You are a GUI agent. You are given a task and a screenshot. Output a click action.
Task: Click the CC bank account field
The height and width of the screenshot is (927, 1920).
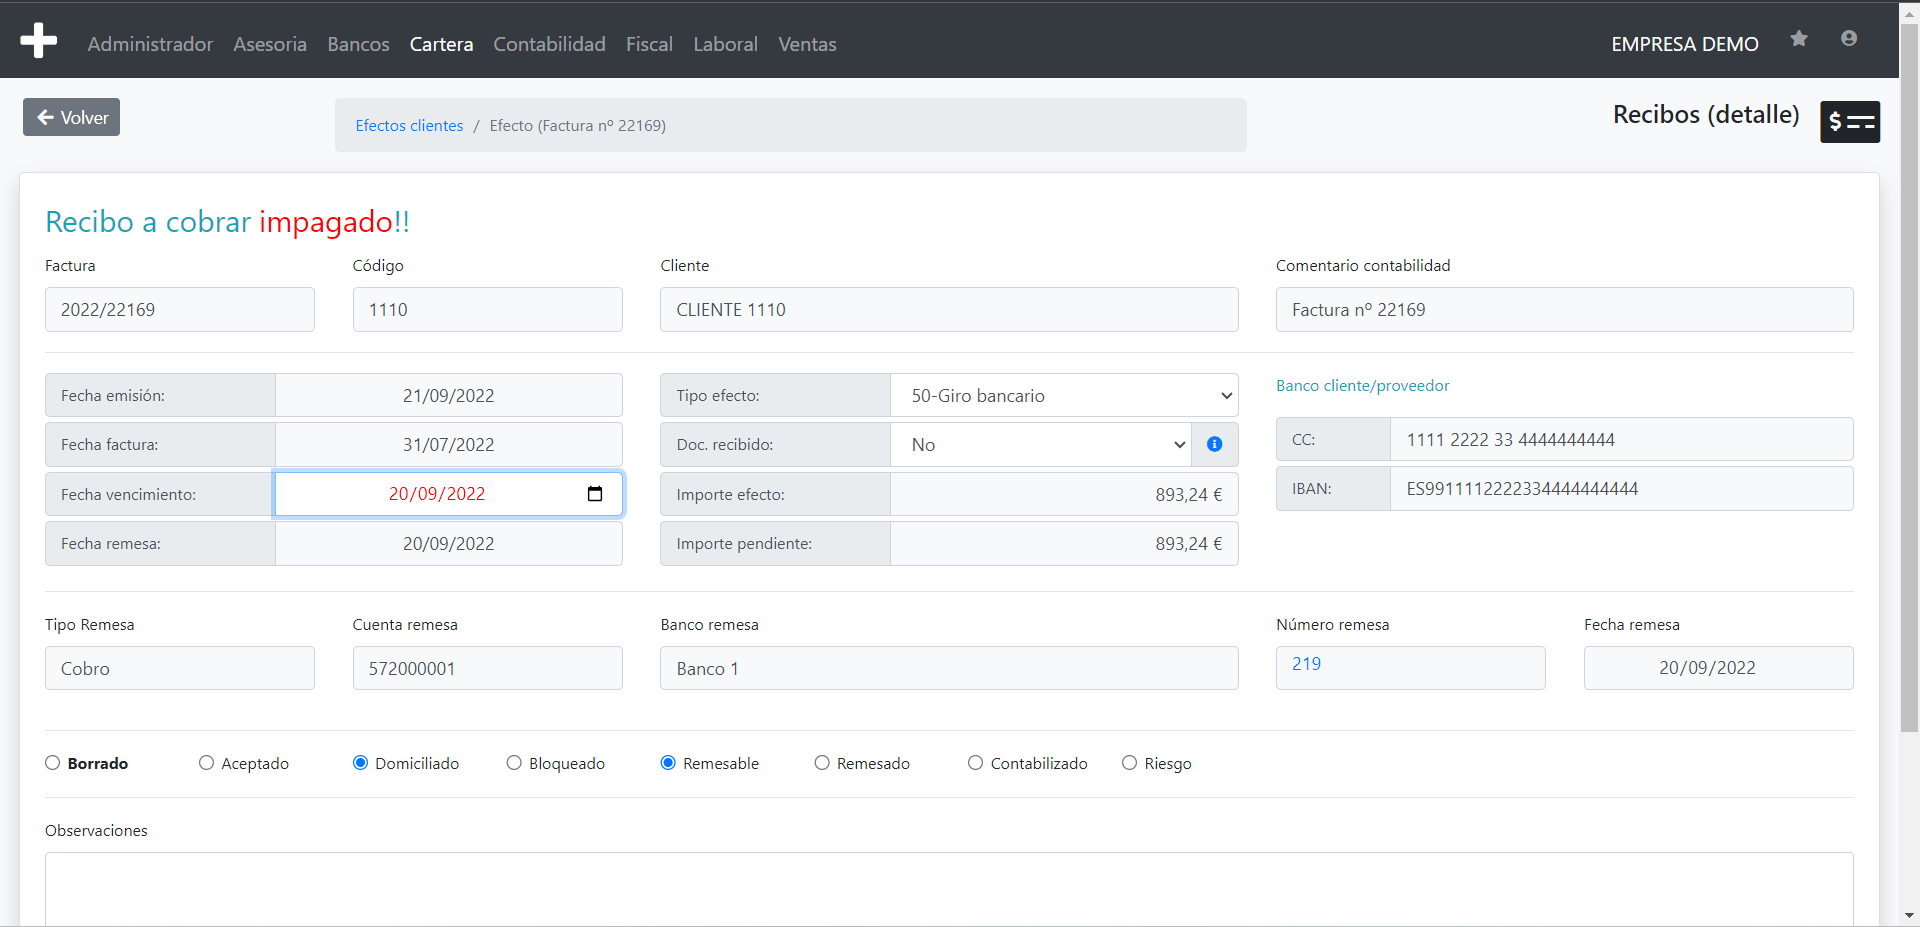tap(1621, 439)
